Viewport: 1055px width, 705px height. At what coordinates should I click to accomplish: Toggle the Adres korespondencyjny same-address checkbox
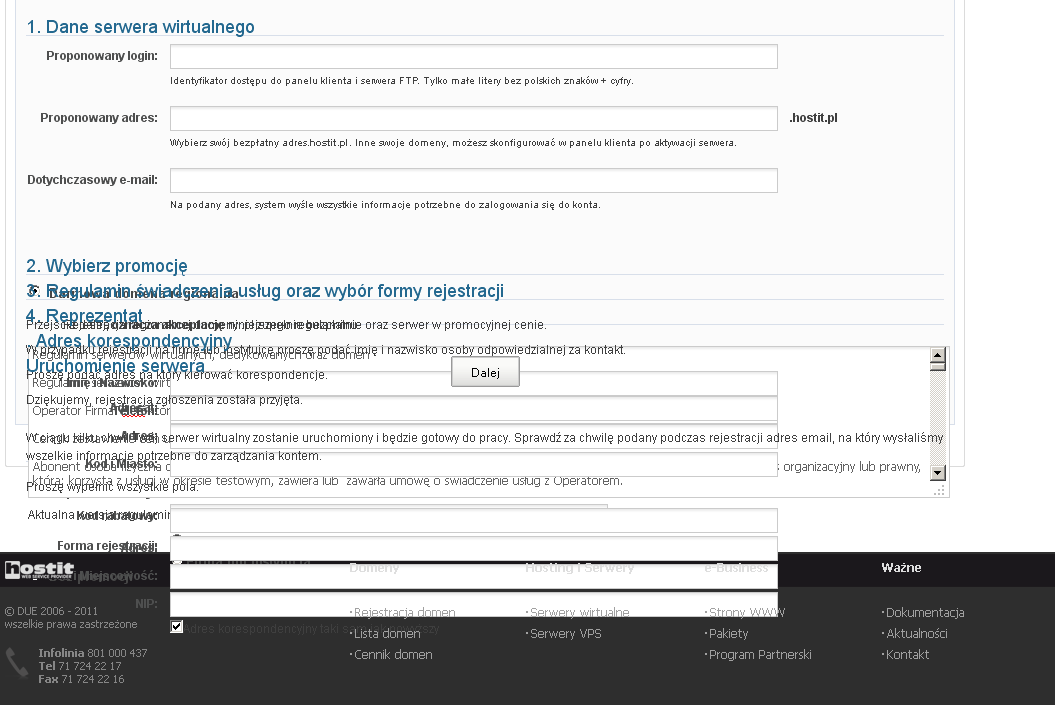[177, 627]
